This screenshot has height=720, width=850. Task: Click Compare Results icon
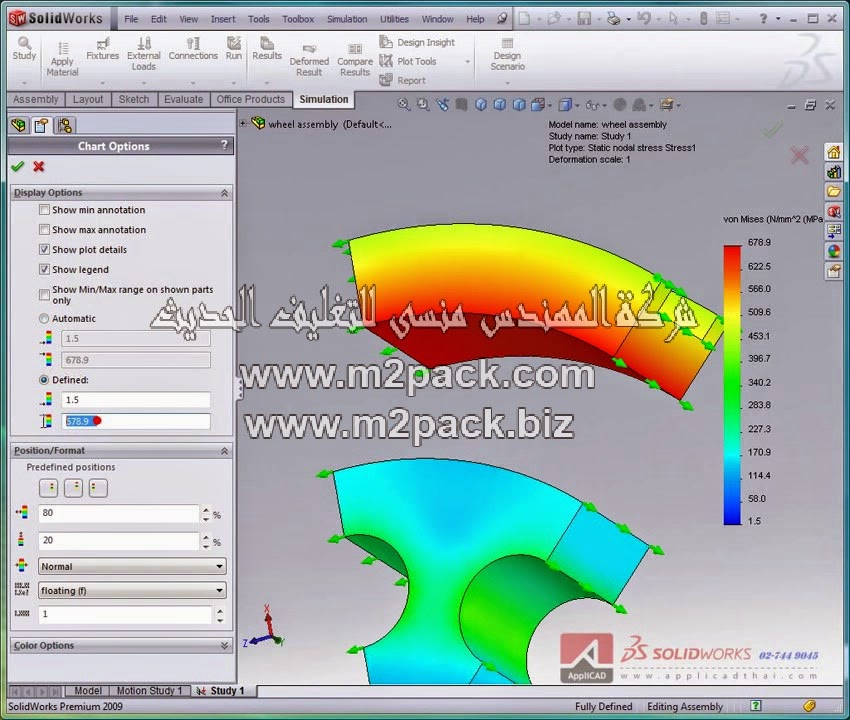click(355, 60)
